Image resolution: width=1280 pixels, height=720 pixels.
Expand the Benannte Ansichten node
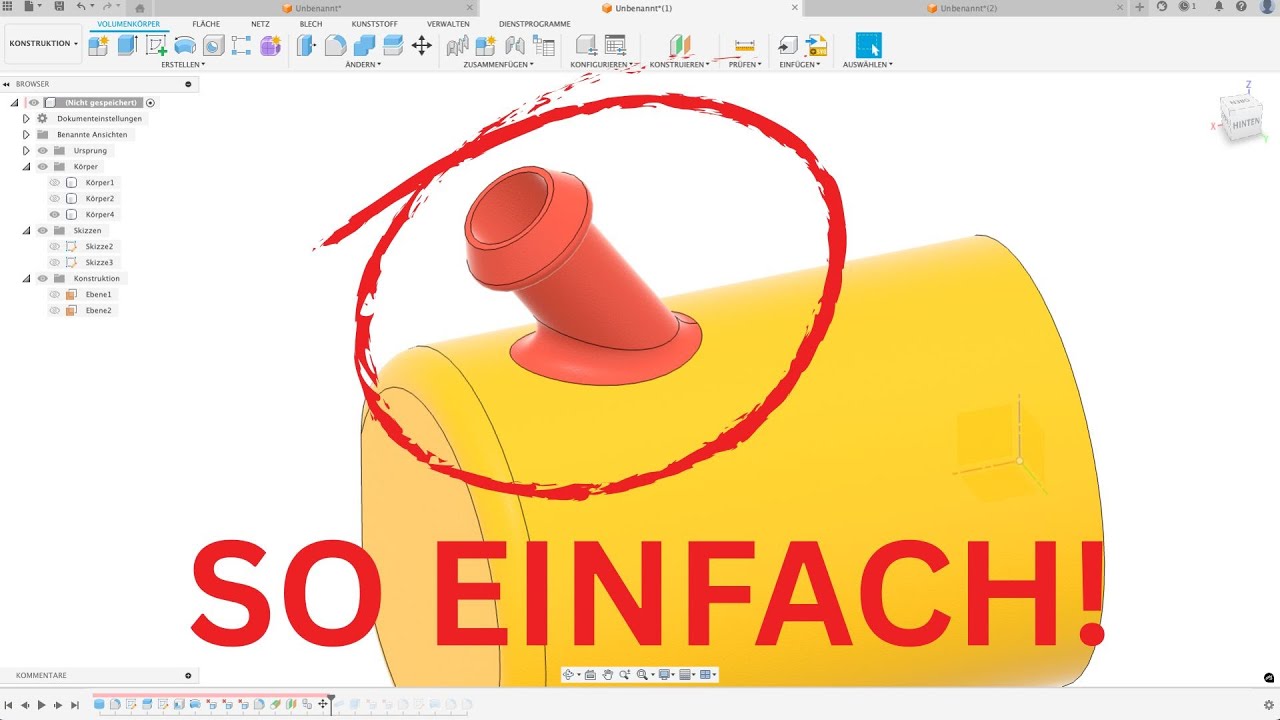pyautogui.click(x=27, y=134)
